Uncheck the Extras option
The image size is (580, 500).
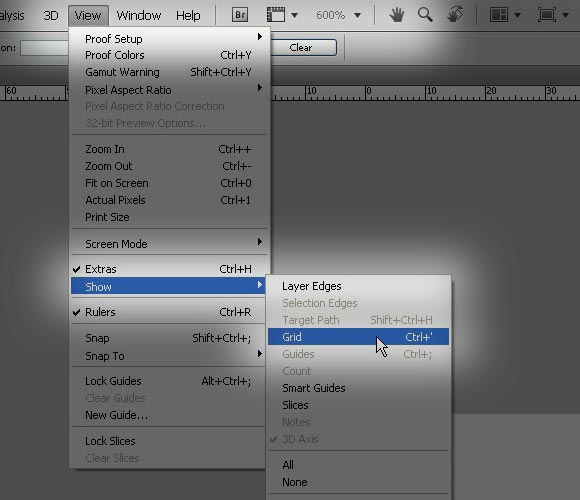tap(169, 269)
